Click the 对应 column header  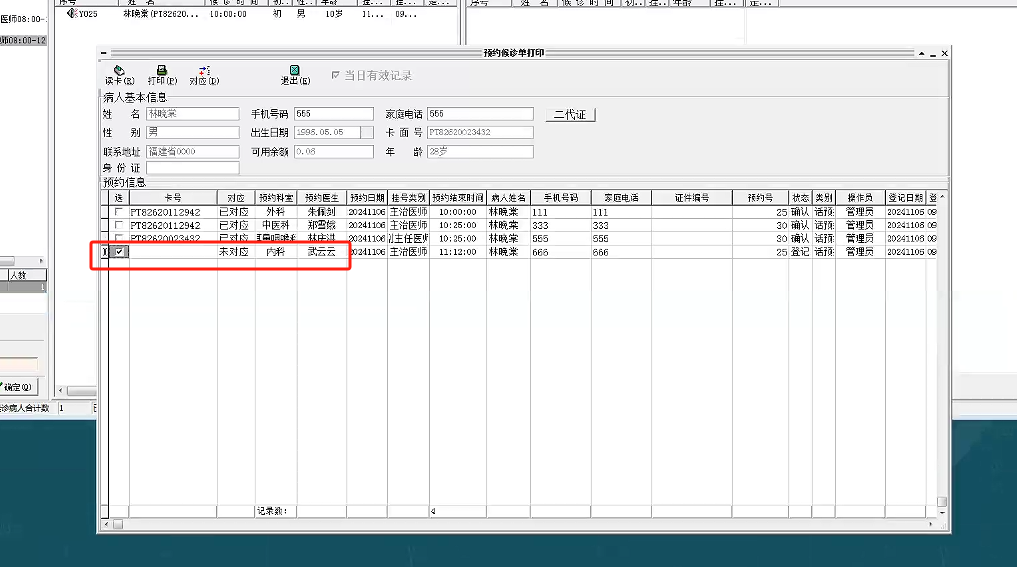tap(236, 198)
